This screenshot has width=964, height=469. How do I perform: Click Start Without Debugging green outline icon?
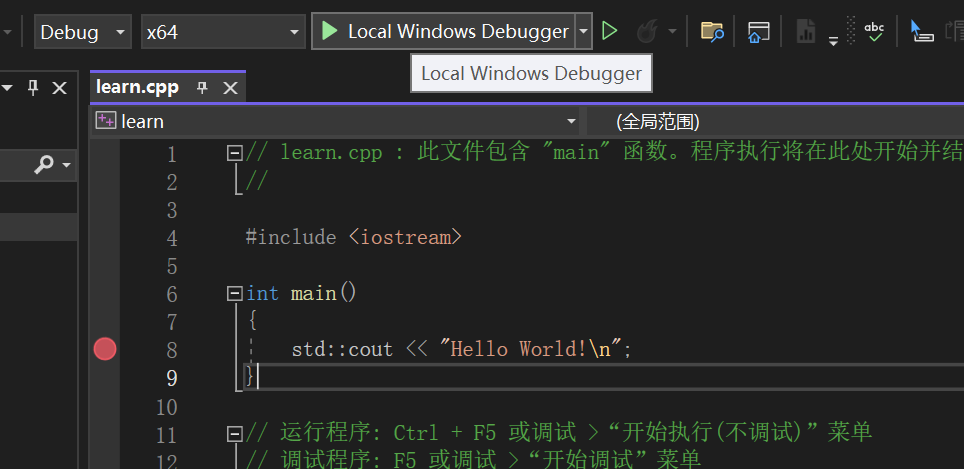pyautogui.click(x=609, y=31)
